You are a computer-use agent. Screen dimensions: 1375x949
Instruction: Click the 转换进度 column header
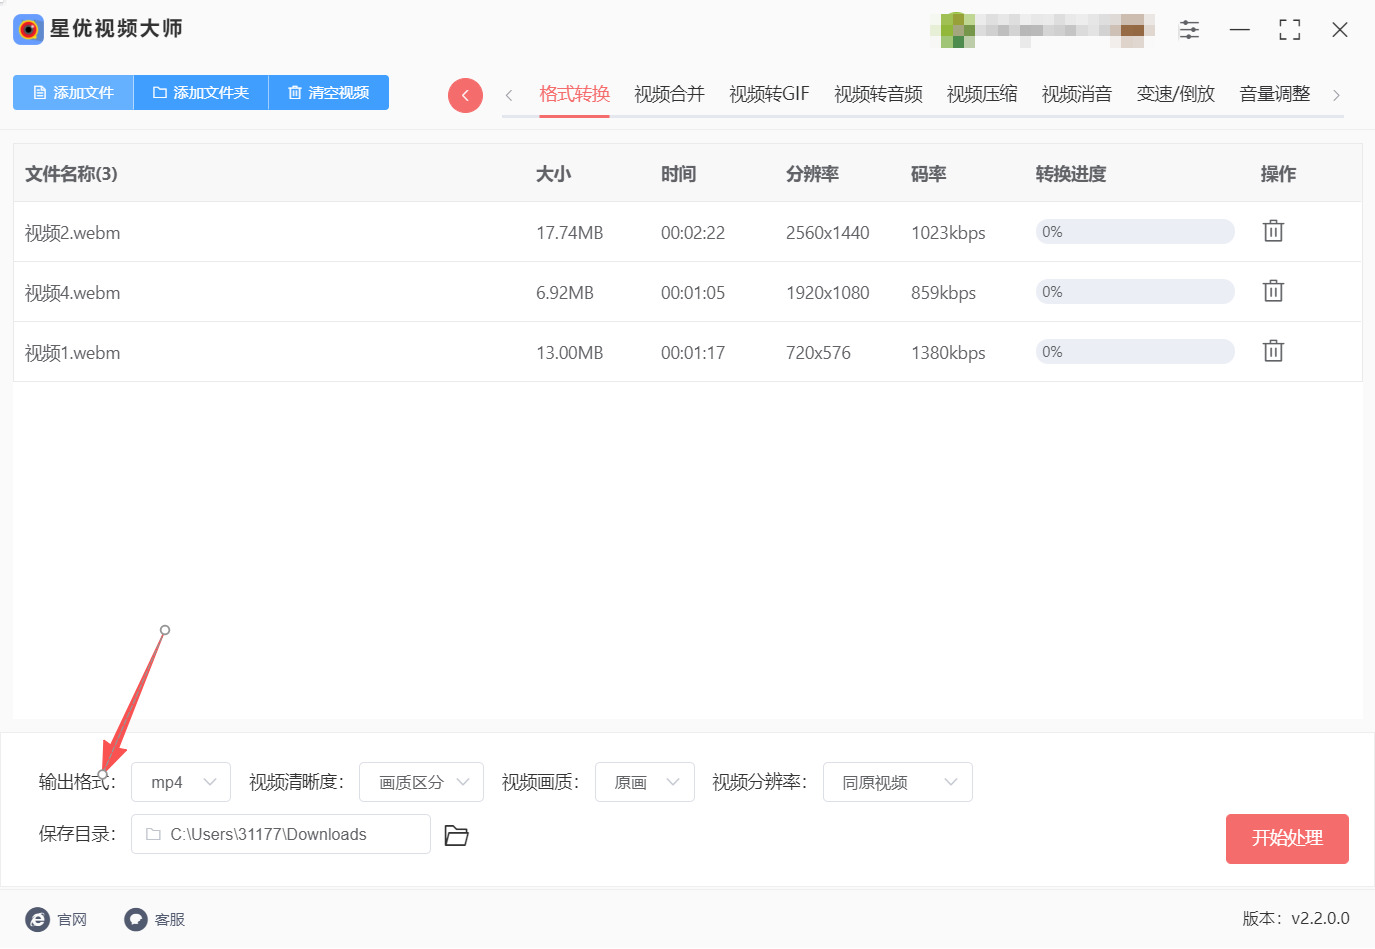[x=1071, y=174]
